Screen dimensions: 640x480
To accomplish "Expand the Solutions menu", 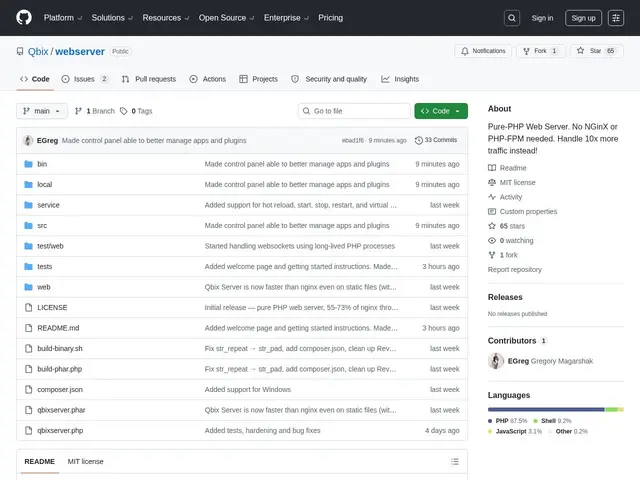I will click(112, 18).
